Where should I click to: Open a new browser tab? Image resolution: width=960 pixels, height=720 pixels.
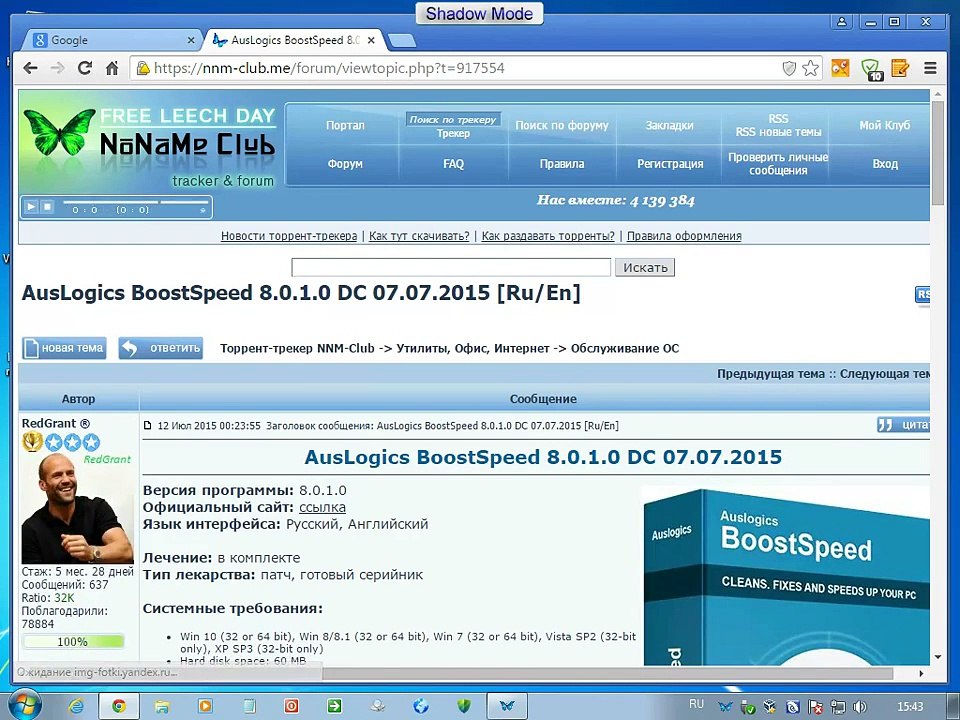[x=402, y=40]
